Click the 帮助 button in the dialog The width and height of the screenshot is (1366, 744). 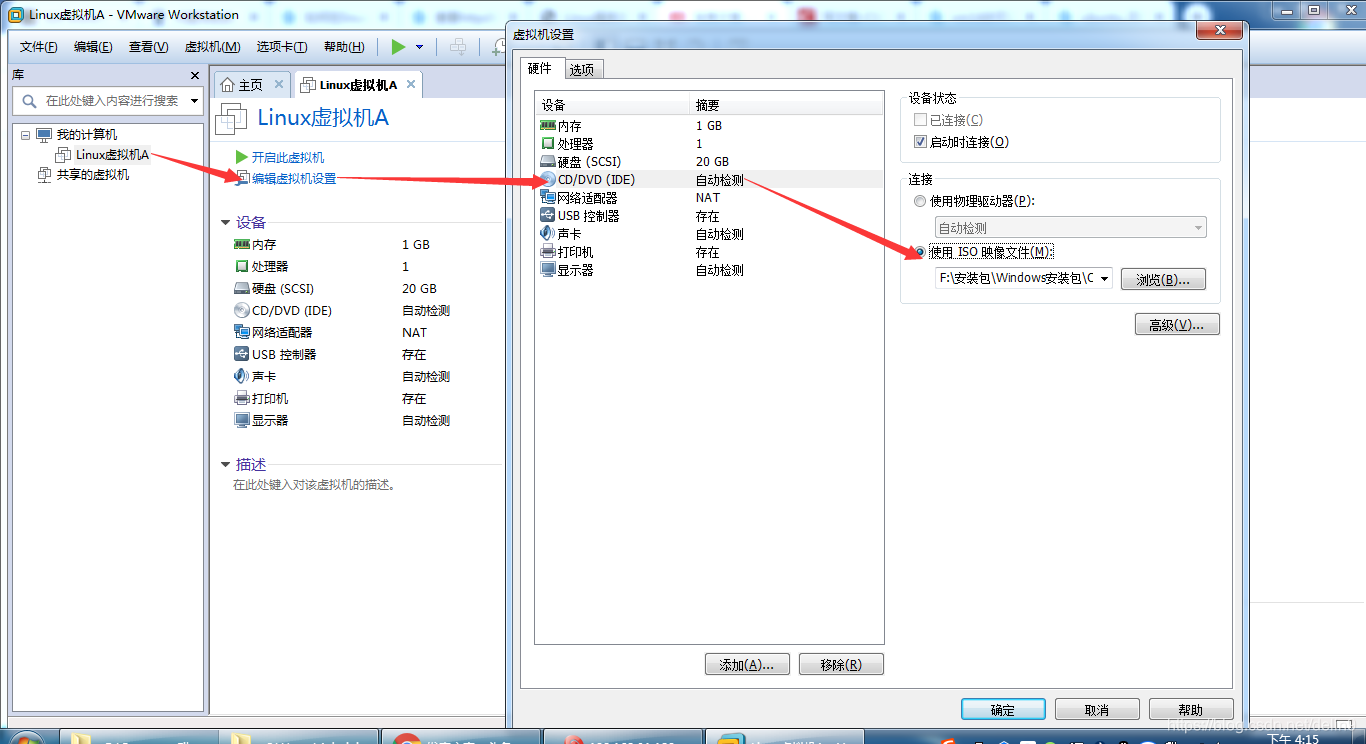(x=1191, y=710)
